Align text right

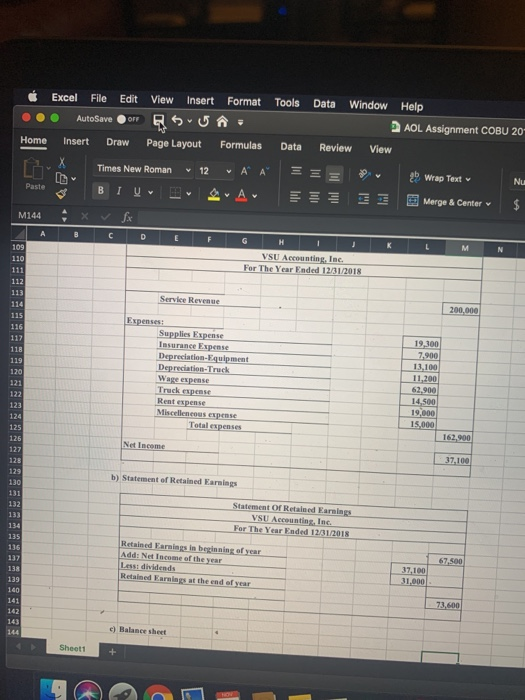[x=333, y=198]
